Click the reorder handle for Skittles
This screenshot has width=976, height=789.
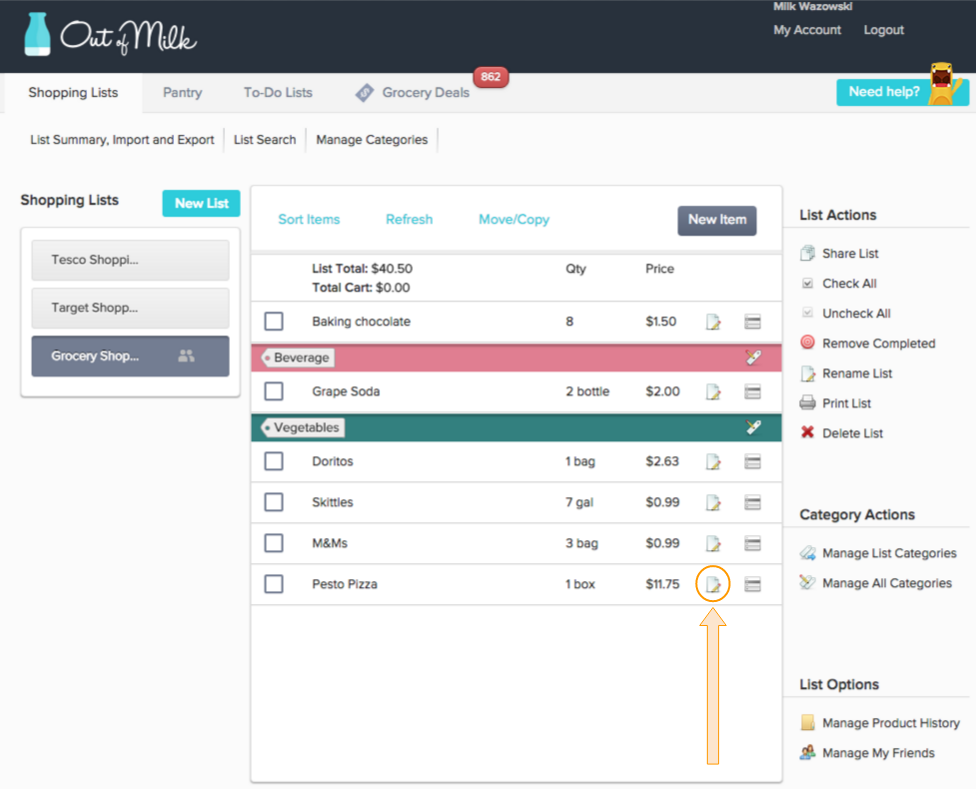coord(753,502)
